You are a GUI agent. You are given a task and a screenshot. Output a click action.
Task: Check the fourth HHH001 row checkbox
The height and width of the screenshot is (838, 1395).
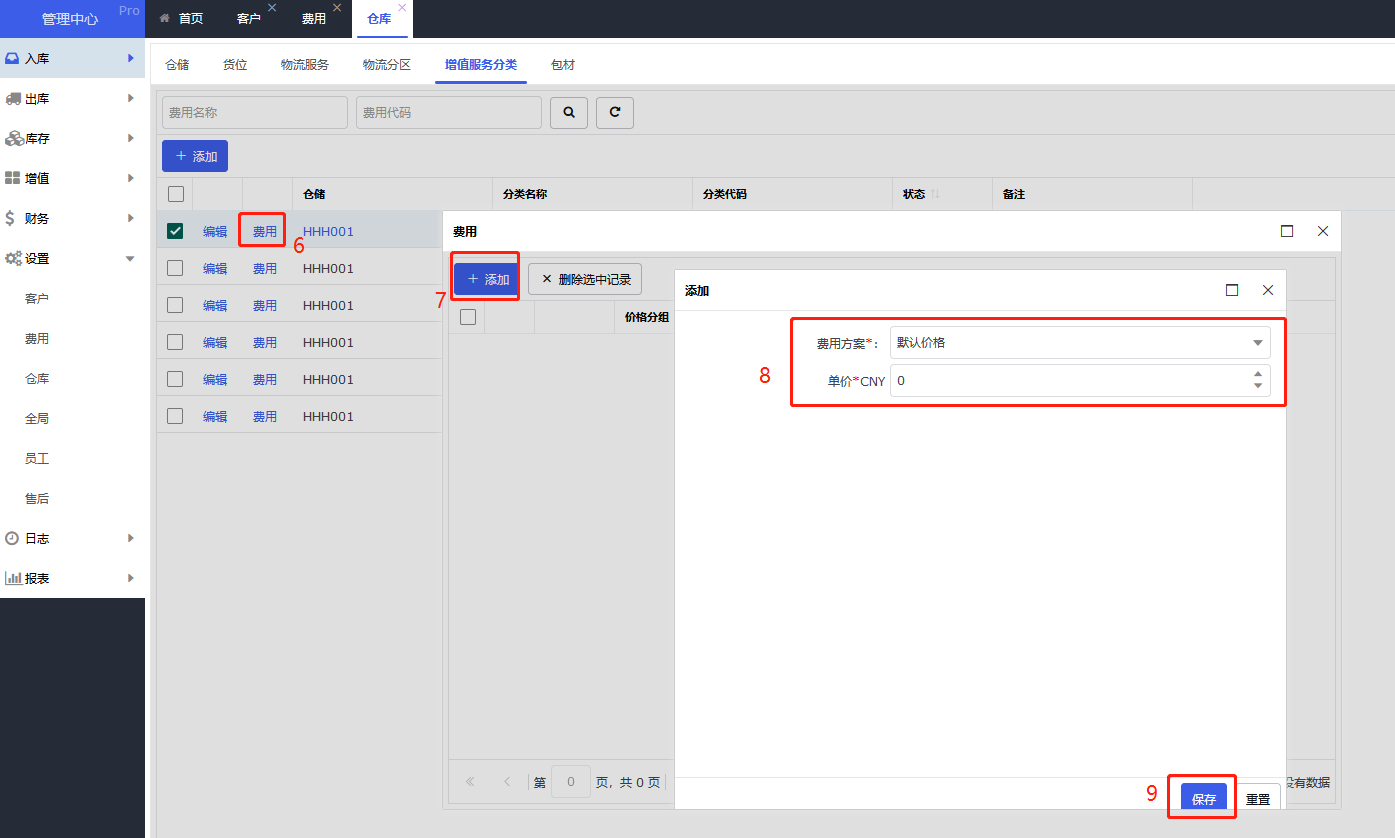[x=175, y=342]
